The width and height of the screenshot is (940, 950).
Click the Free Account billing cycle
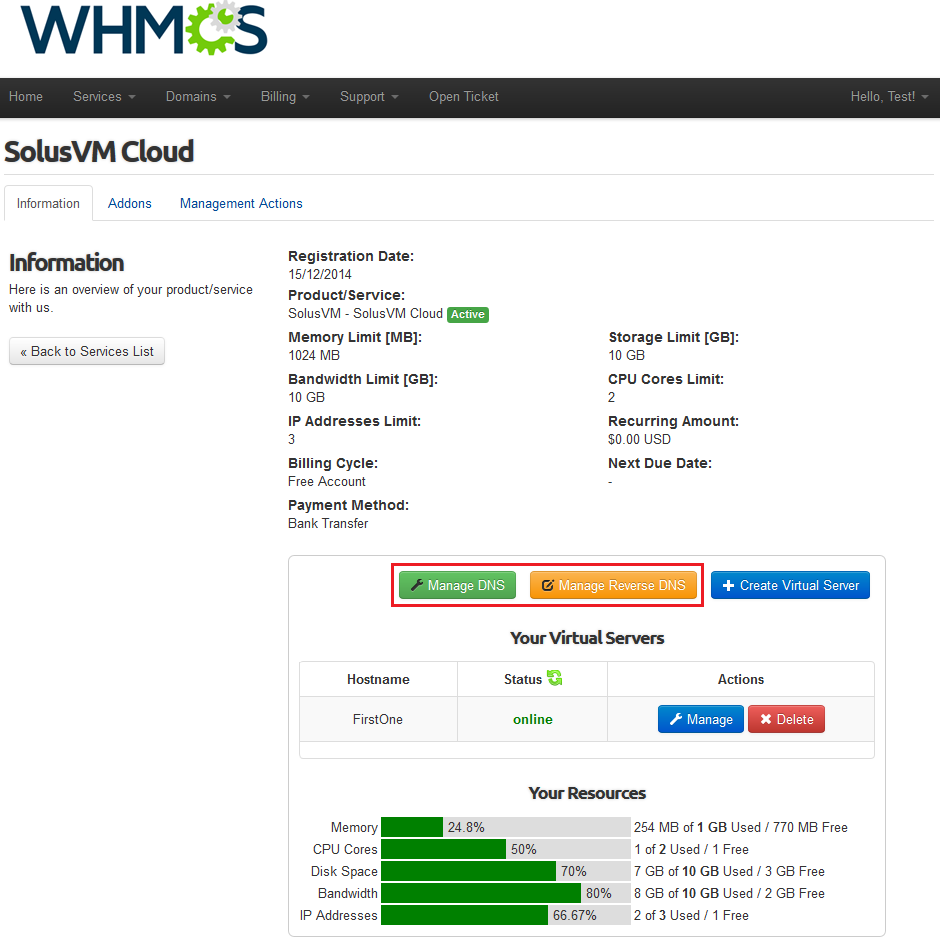click(x=327, y=482)
